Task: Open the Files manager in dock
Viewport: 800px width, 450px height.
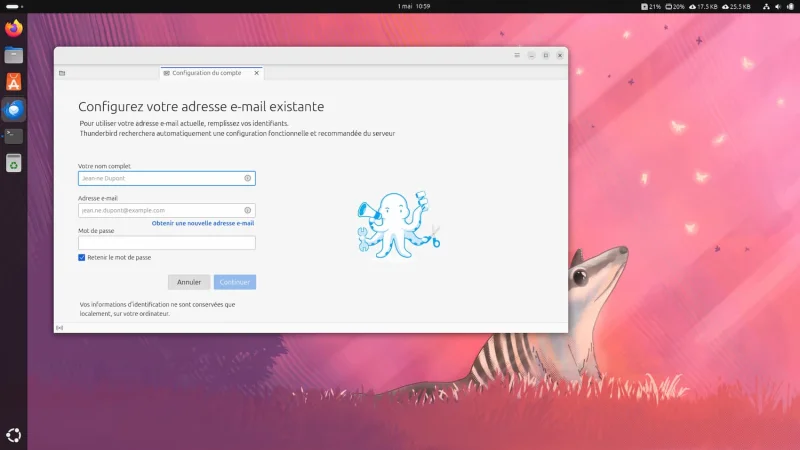Action: click(x=14, y=55)
